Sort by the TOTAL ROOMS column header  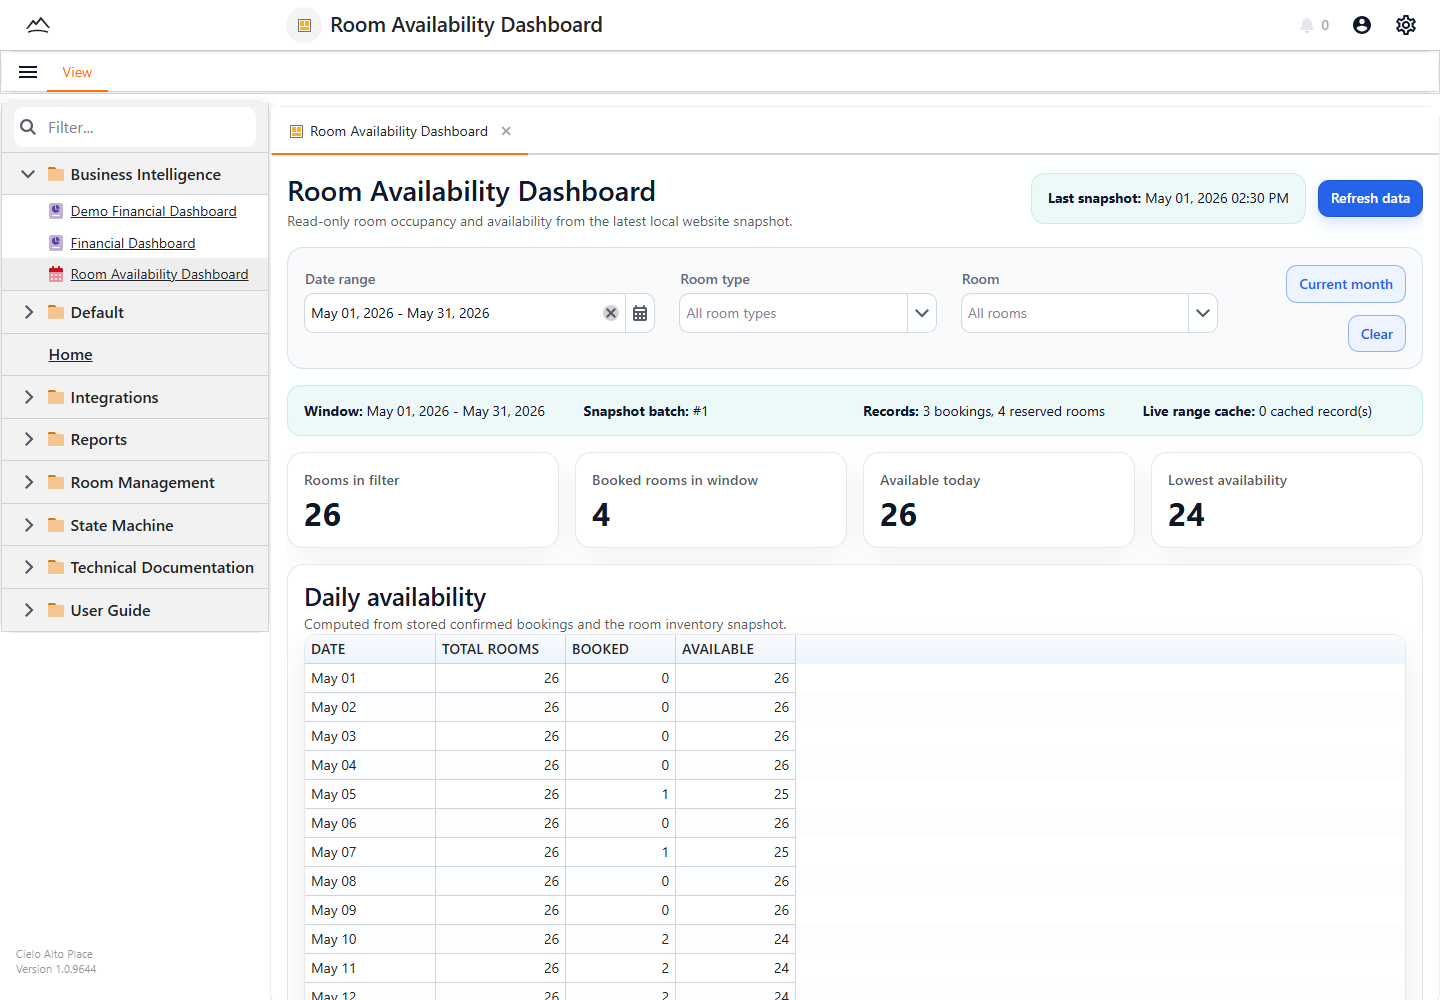500,649
